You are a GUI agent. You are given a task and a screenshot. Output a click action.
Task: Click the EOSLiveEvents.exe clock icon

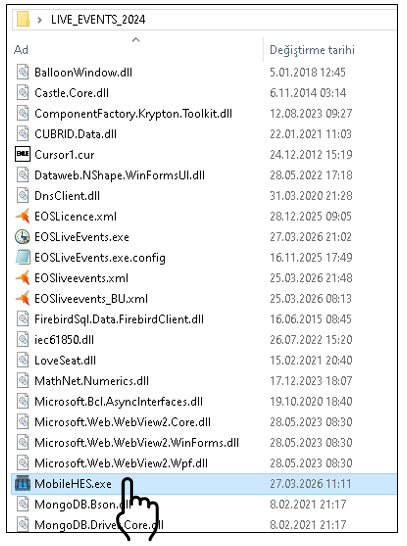[23, 237]
